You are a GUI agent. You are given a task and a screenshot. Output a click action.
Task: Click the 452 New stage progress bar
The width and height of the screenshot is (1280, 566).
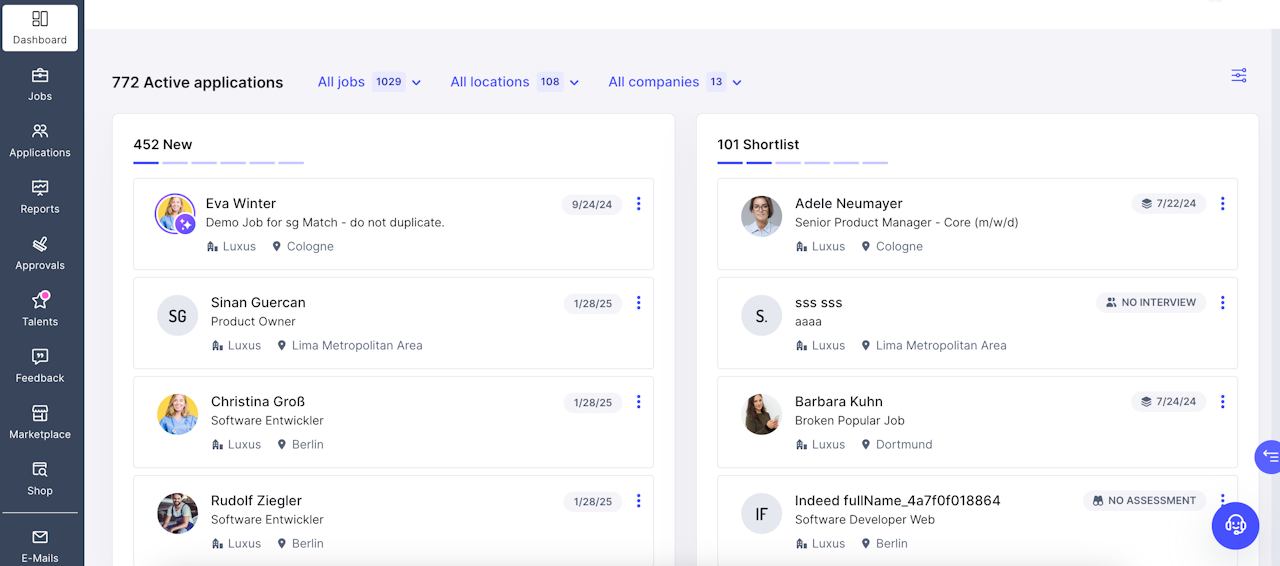(218, 162)
